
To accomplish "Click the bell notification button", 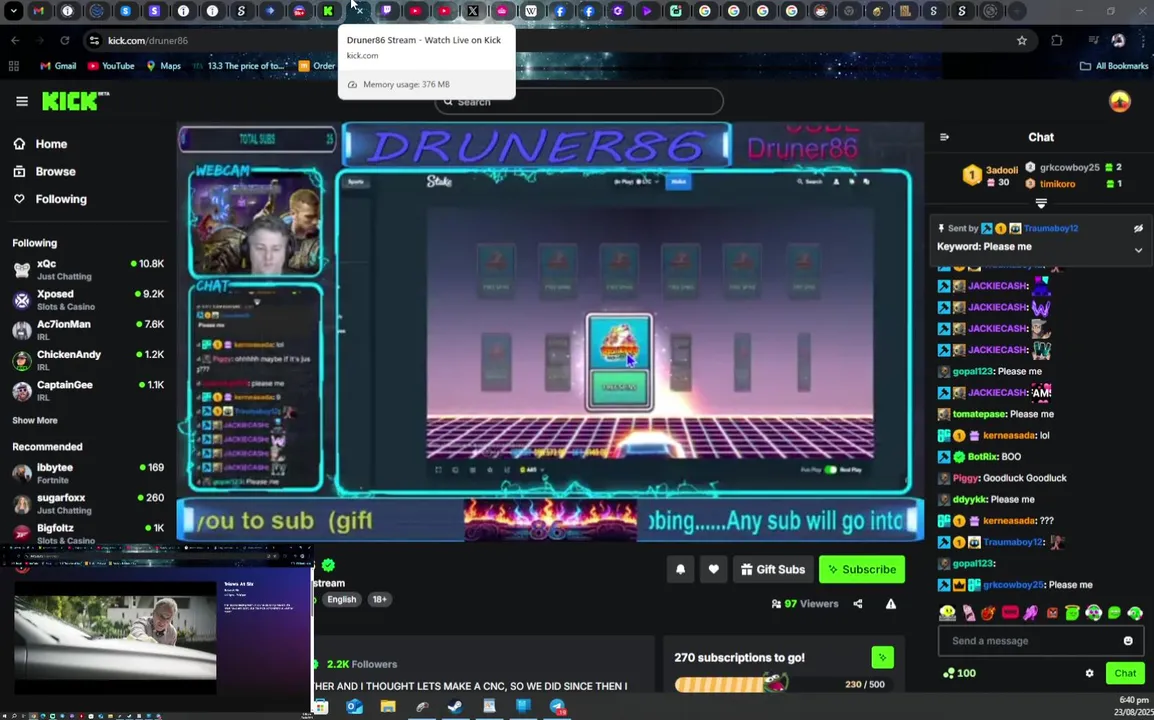I will click(x=680, y=569).
